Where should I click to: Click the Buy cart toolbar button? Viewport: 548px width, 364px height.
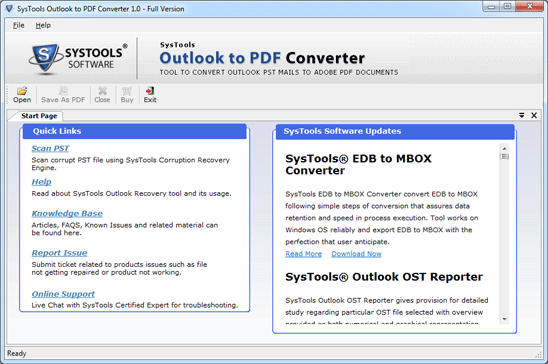(127, 95)
